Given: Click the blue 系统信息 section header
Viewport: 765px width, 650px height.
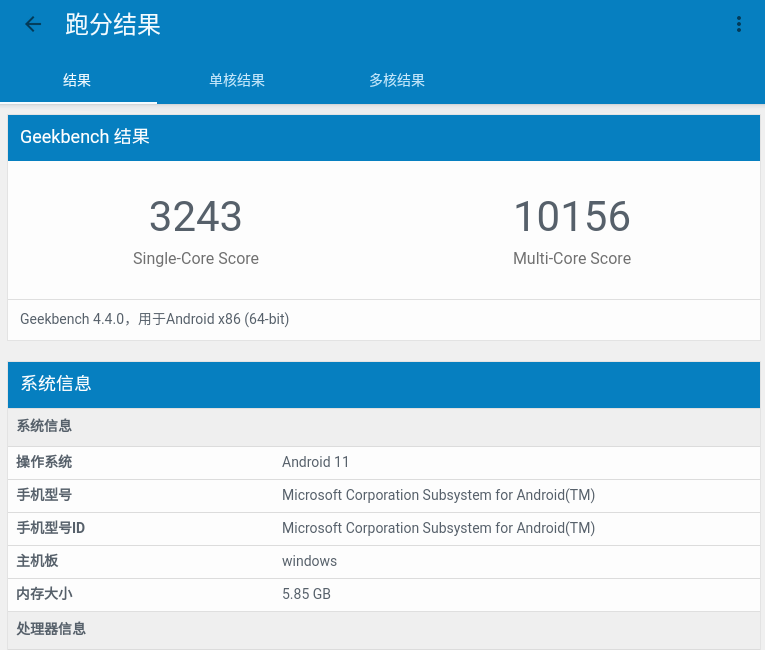Looking at the screenshot, I should 384,384.
